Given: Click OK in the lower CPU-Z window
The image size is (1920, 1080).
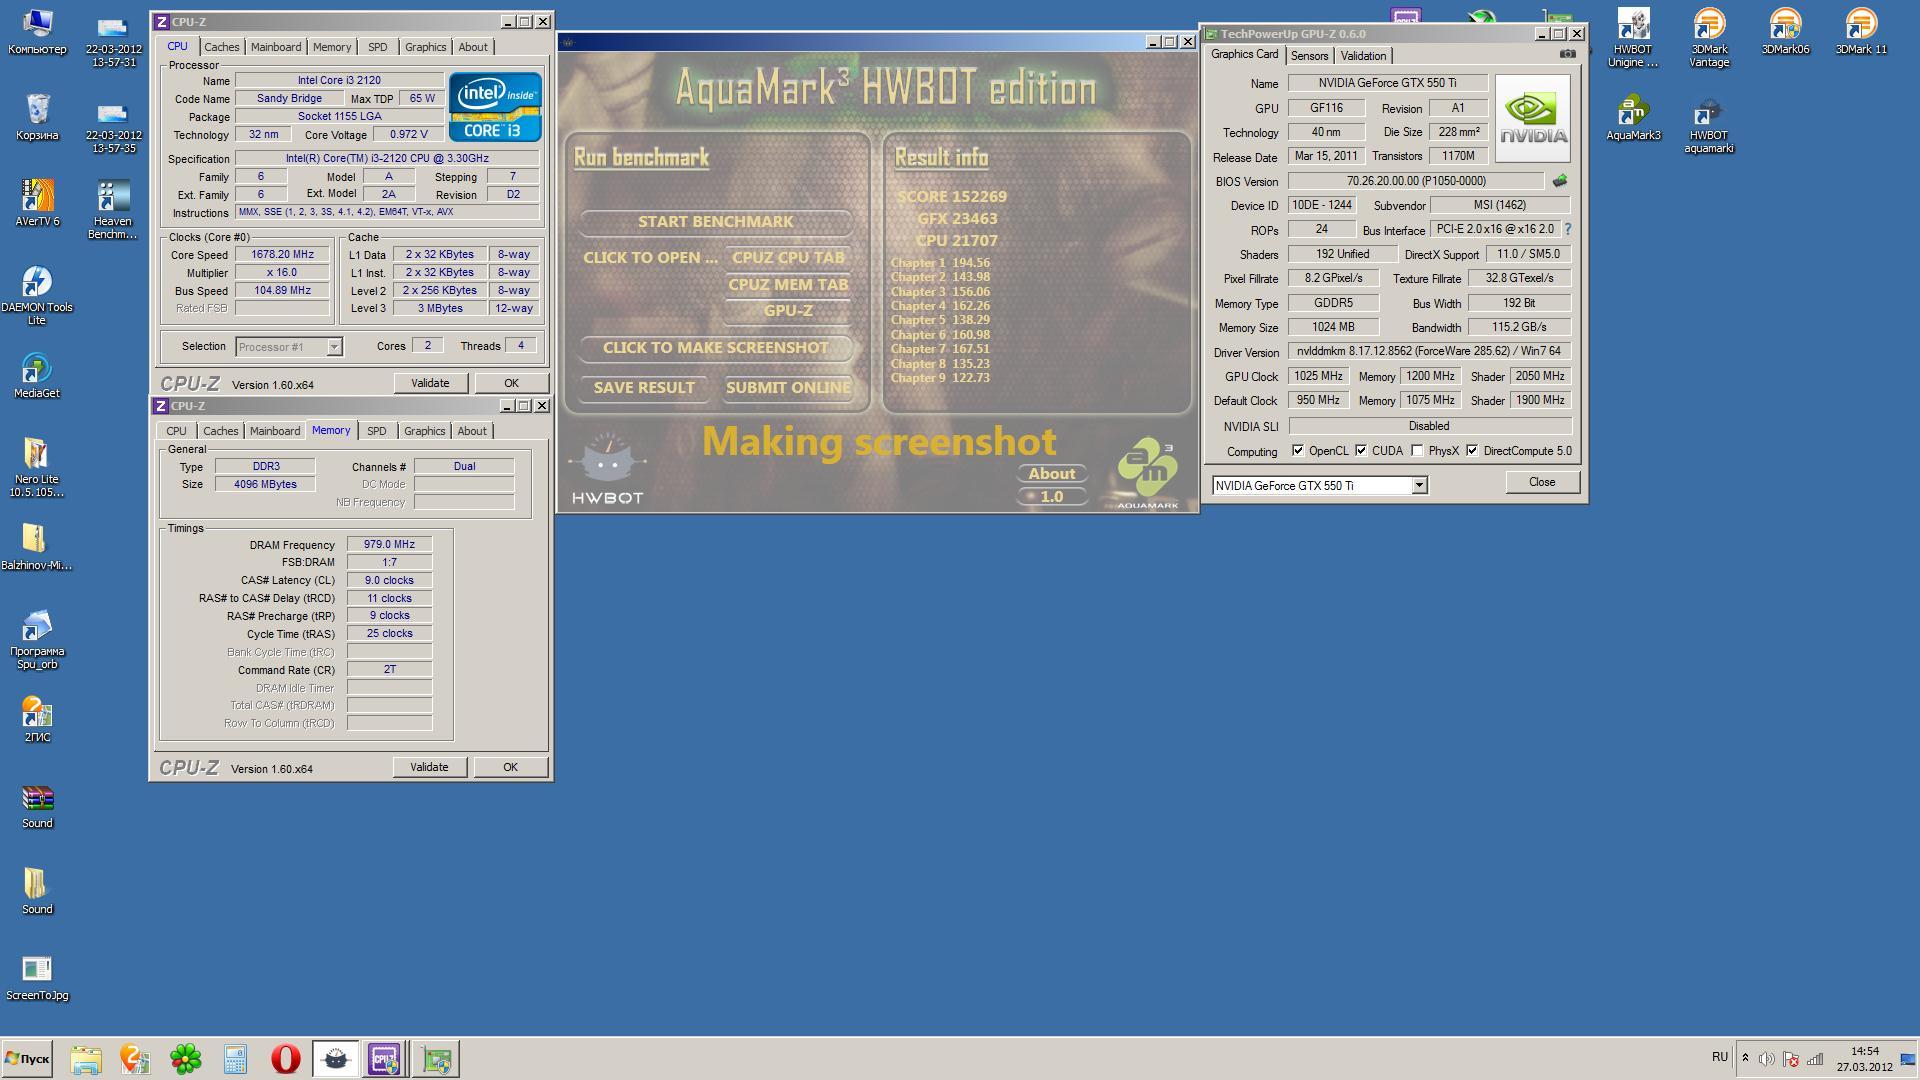Looking at the screenshot, I should [x=510, y=767].
